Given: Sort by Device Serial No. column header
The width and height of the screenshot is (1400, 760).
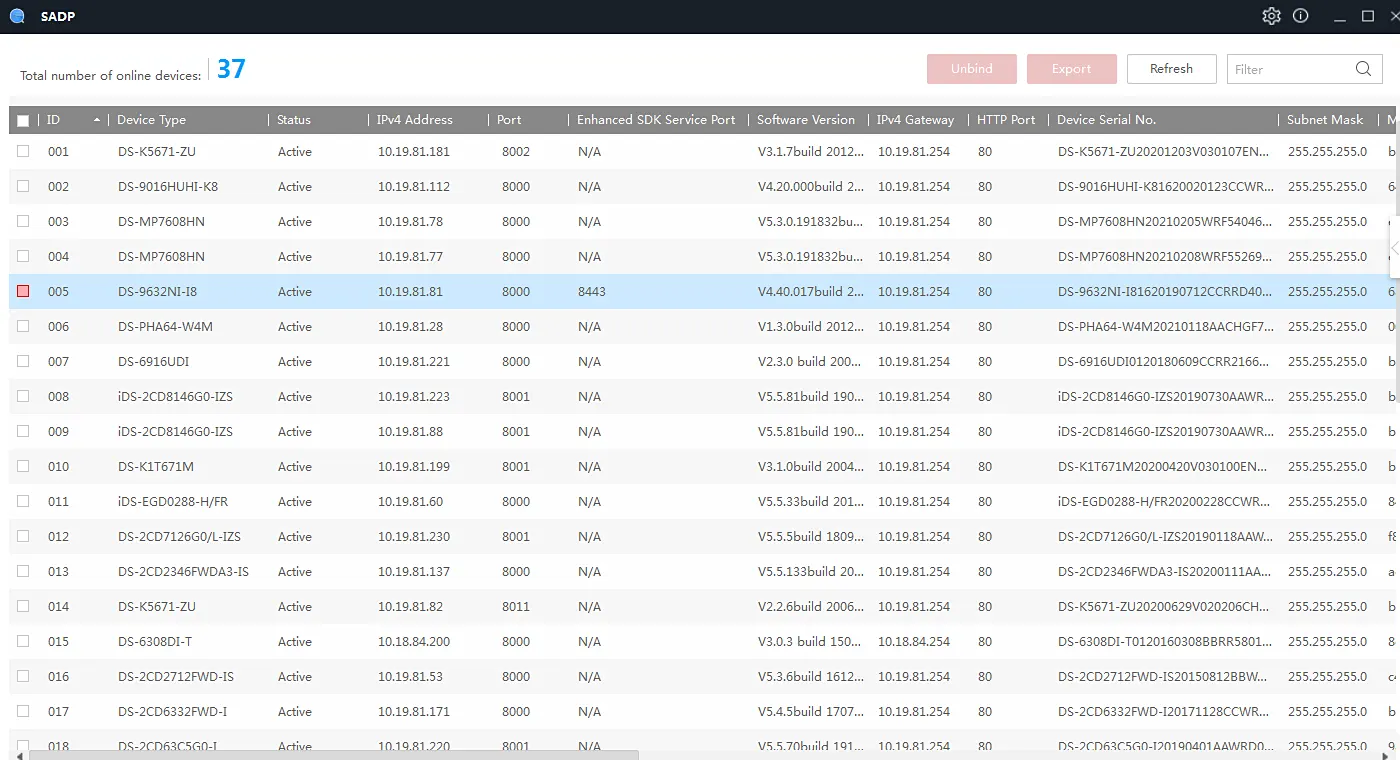Looking at the screenshot, I should [1107, 120].
